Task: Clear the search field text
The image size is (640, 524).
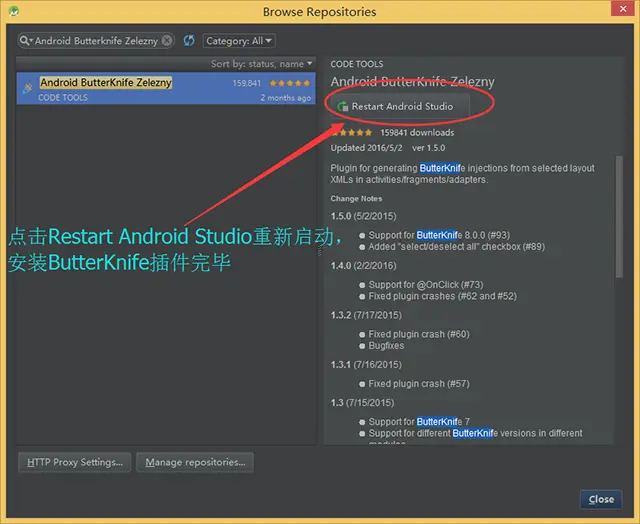Action: [167, 40]
